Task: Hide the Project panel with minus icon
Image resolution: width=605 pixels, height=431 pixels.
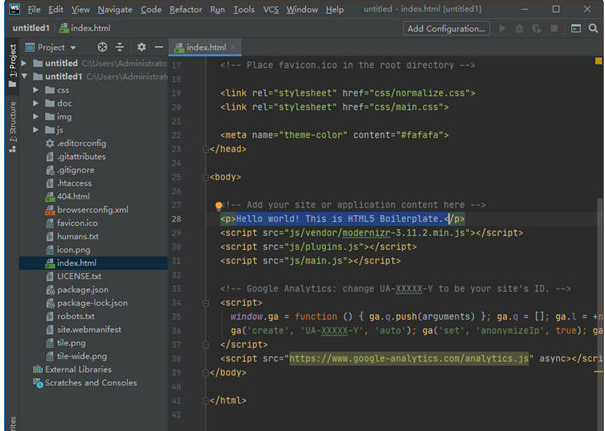Action: [159, 47]
